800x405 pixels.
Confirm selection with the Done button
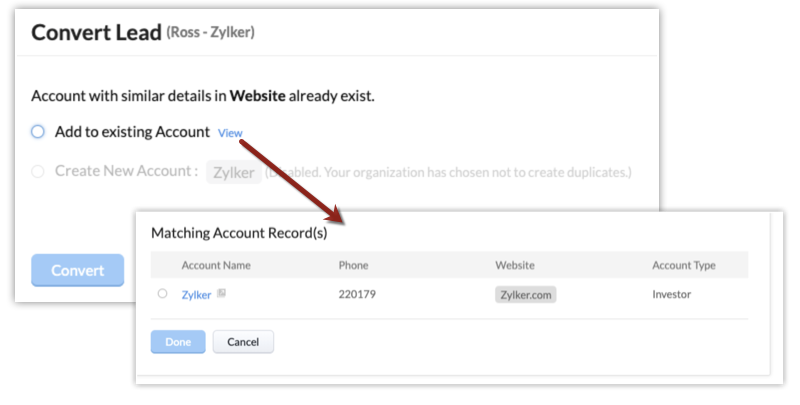coord(178,341)
